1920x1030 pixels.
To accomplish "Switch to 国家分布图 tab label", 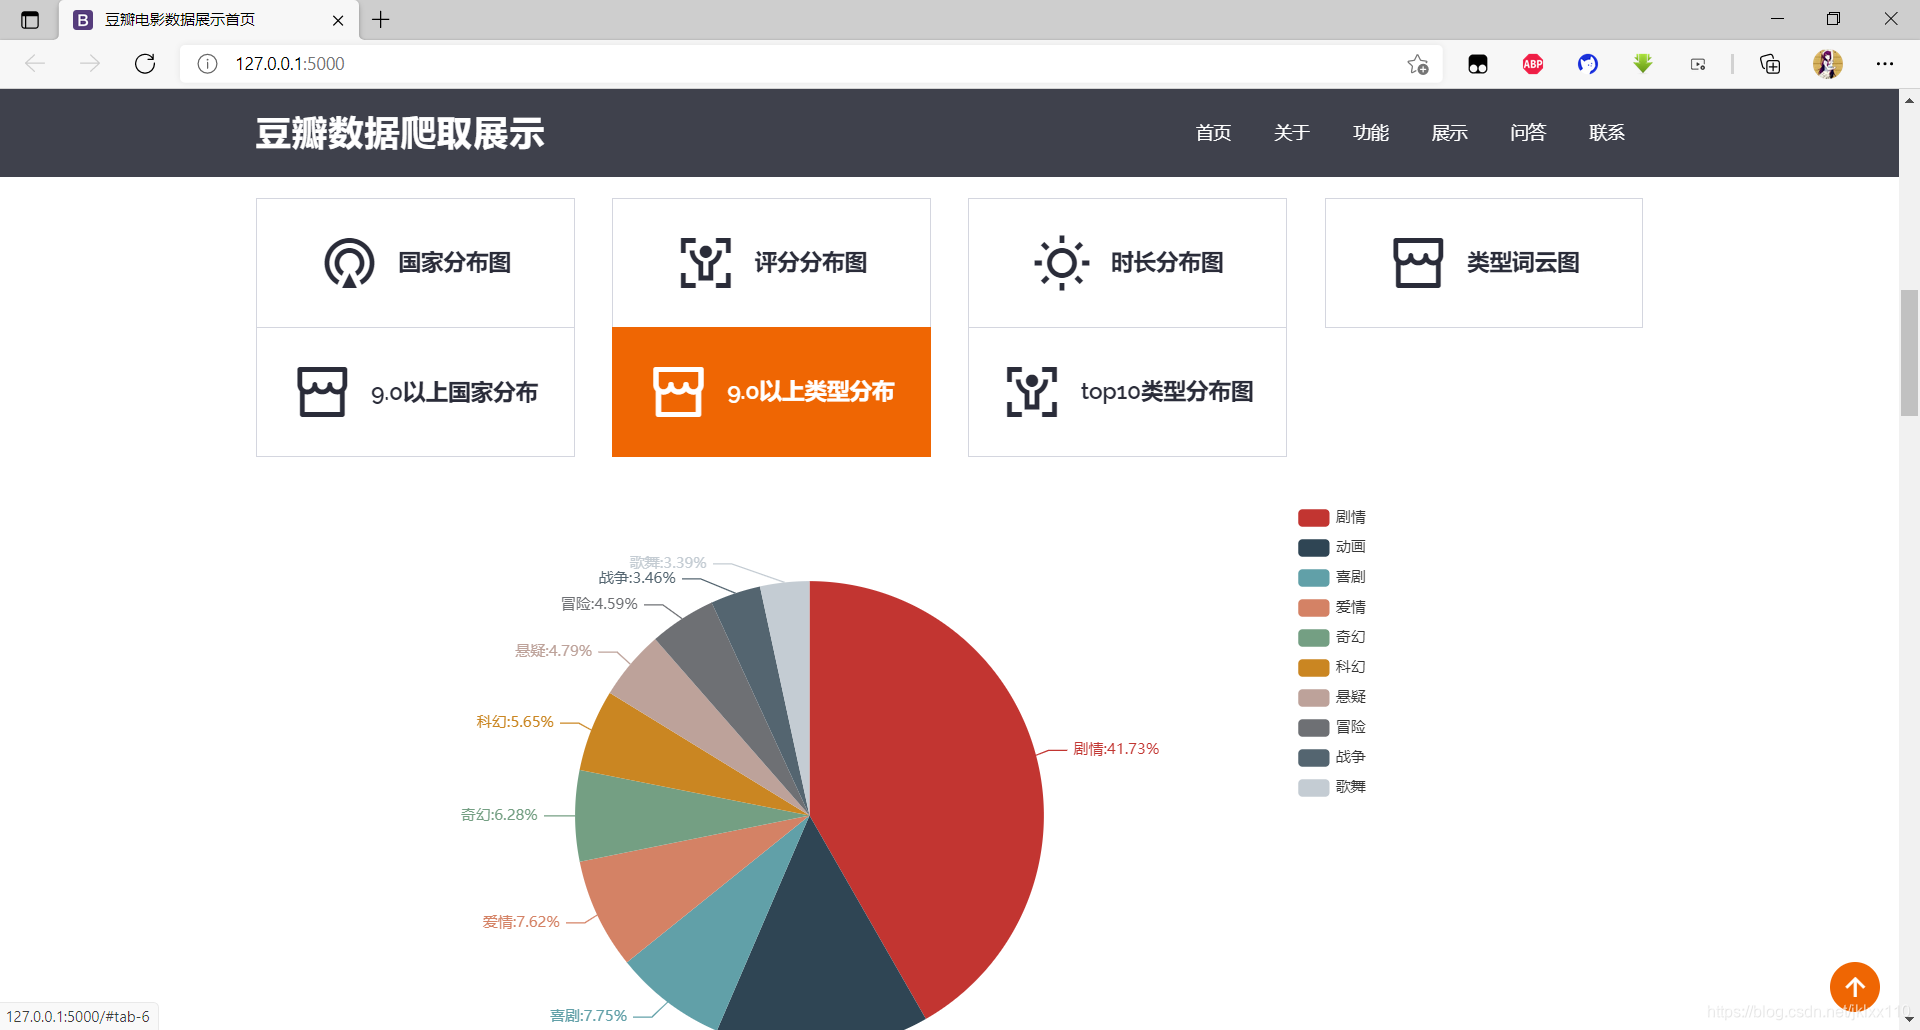I will coord(455,263).
